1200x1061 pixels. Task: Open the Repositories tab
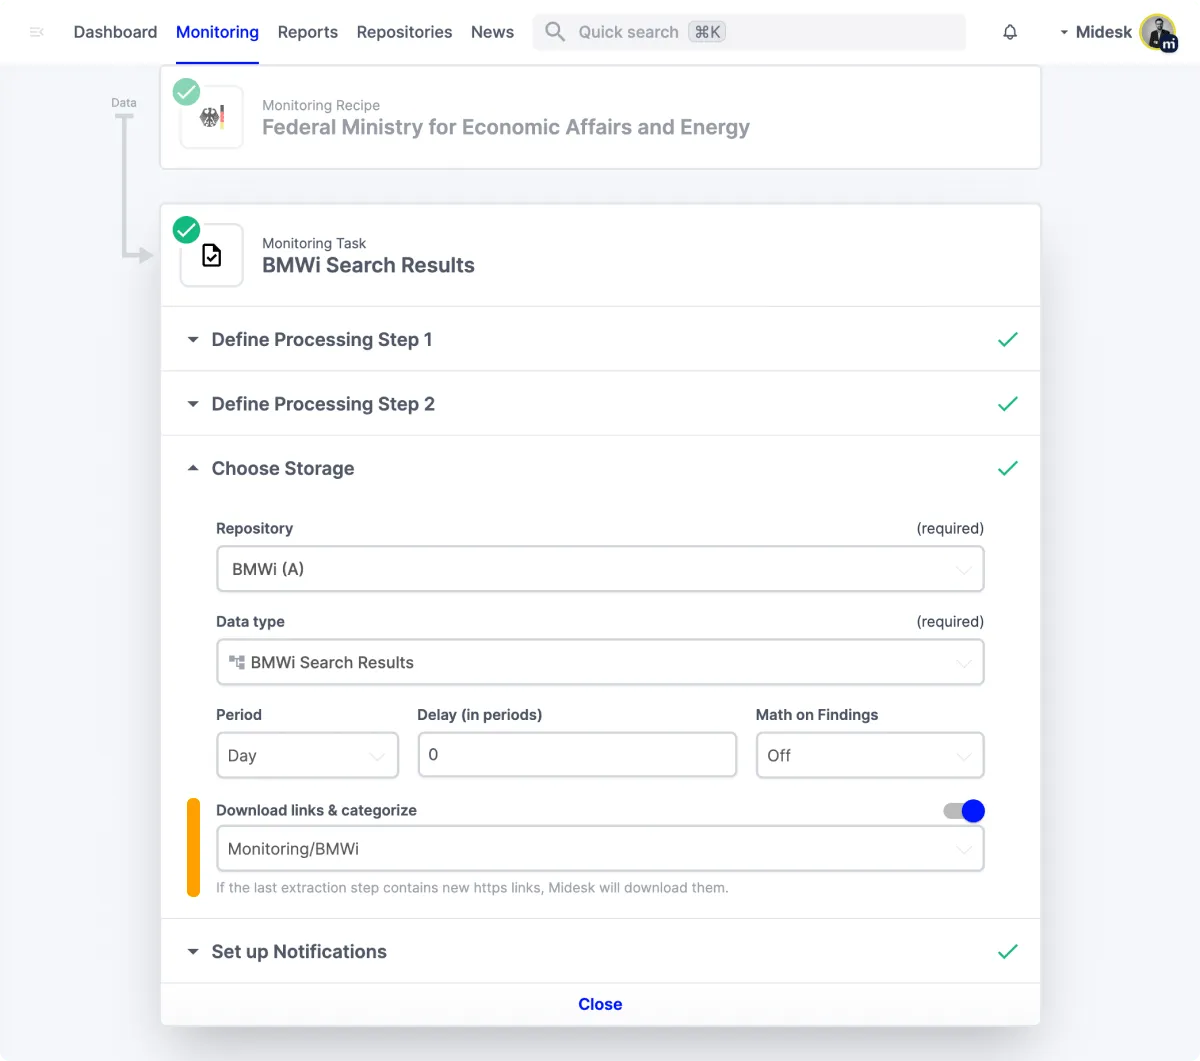tap(404, 32)
